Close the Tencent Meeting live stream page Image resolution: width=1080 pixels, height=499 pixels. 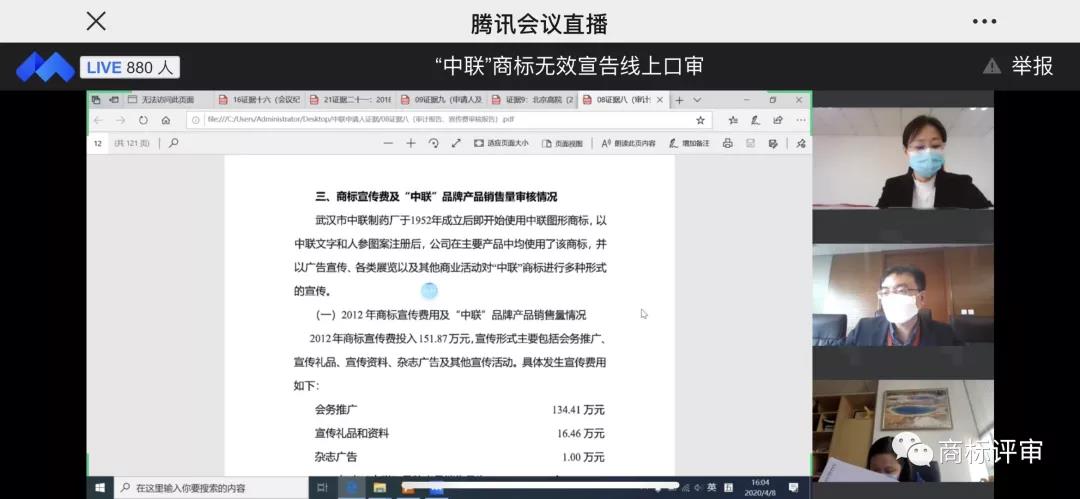(x=96, y=21)
